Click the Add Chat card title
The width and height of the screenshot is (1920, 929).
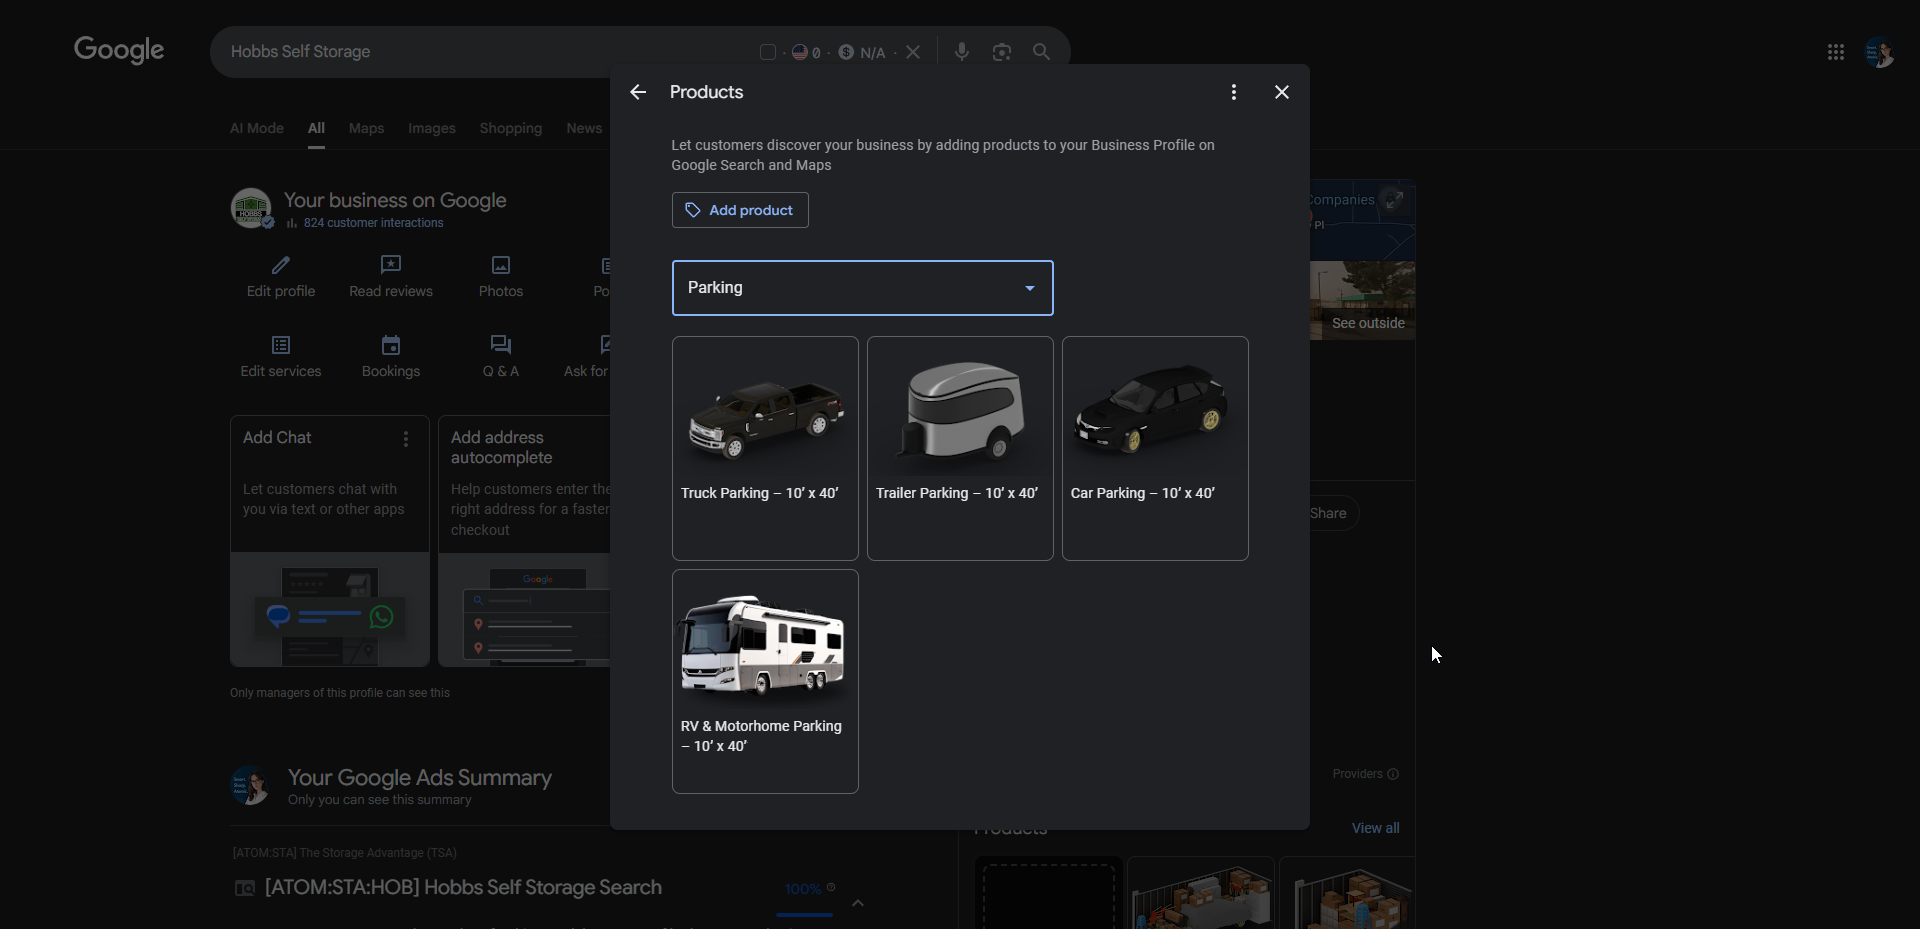pyautogui.click(x=277, y=438)
